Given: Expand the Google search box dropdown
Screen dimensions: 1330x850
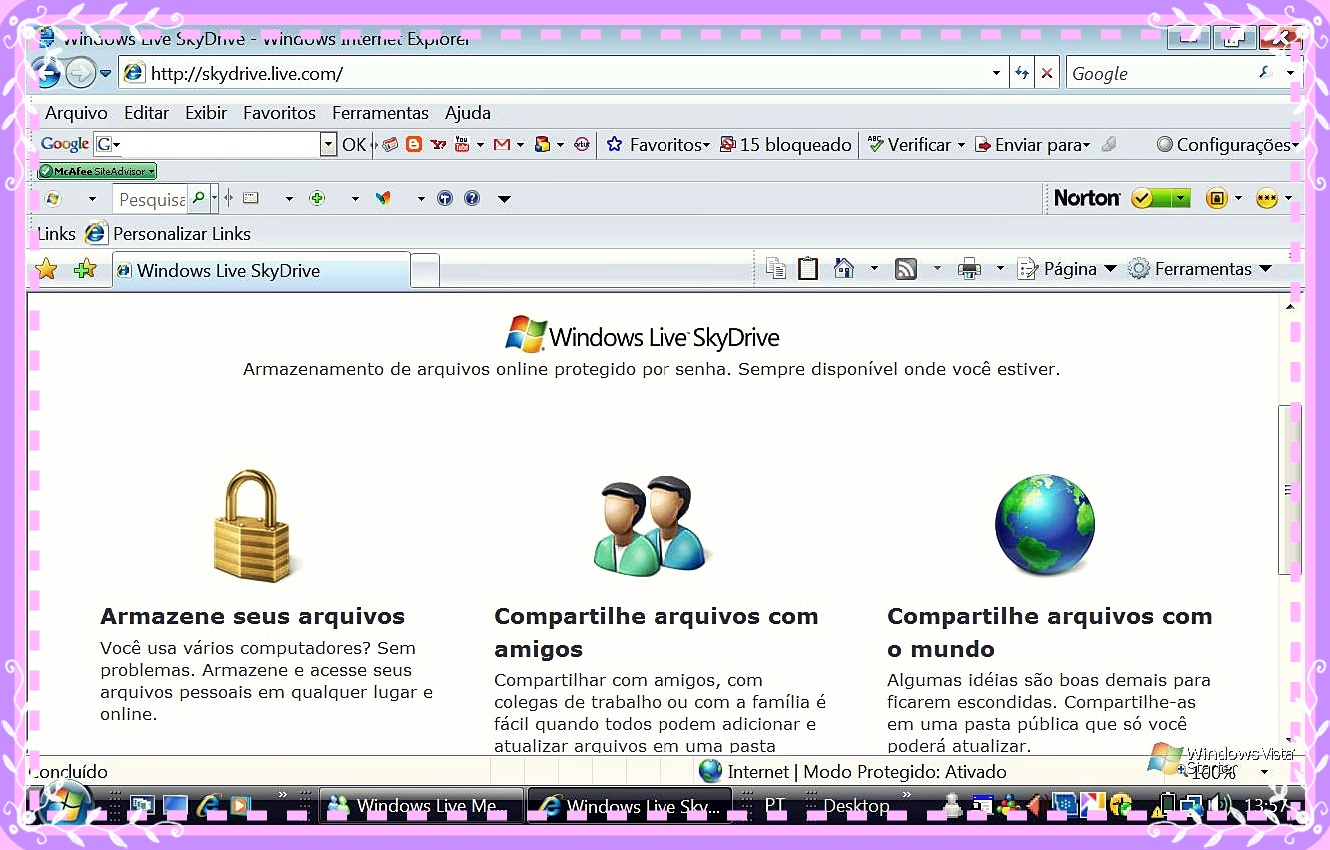Looking at the screenshot, I should [1290, 73].
